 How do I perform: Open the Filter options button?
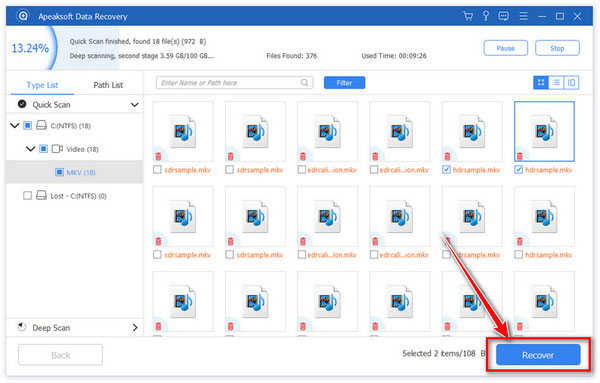coord(344,83)
